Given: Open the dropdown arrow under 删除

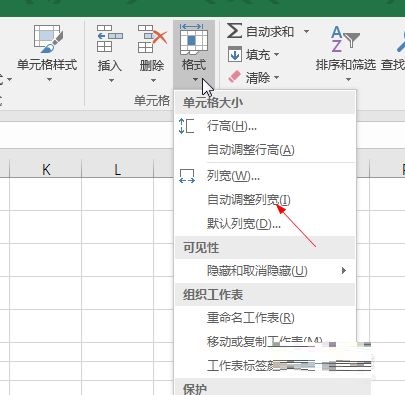Looking at the screenshot, I should [x=153, y=80].
